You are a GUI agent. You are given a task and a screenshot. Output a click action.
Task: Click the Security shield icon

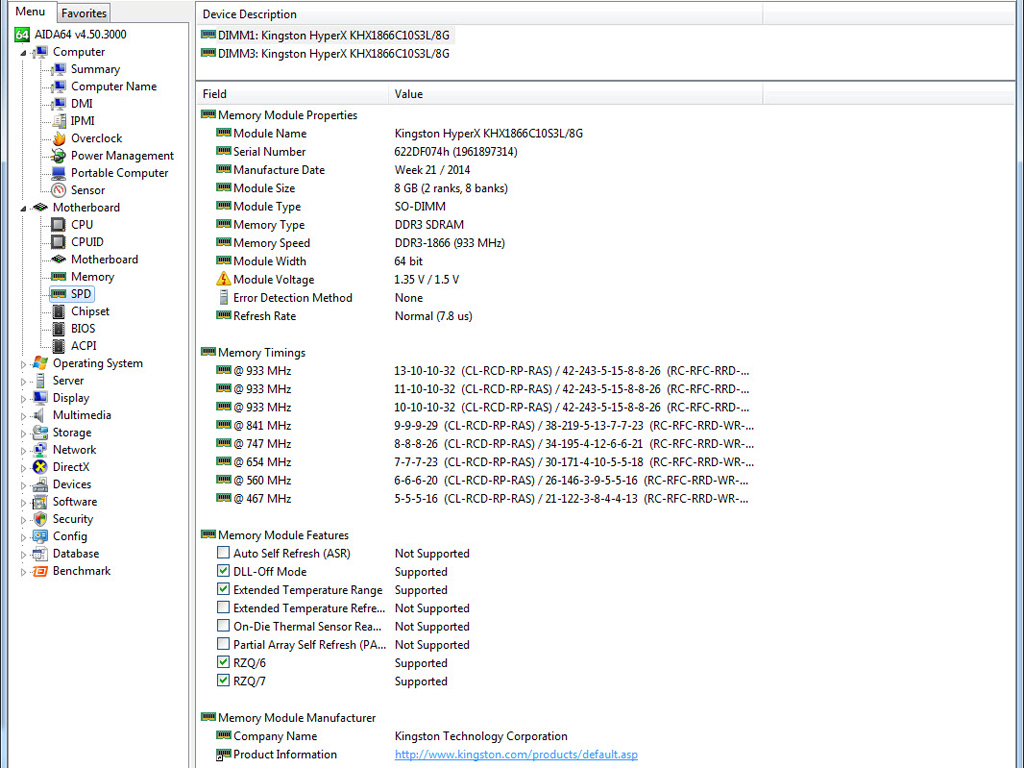(40, 519)
